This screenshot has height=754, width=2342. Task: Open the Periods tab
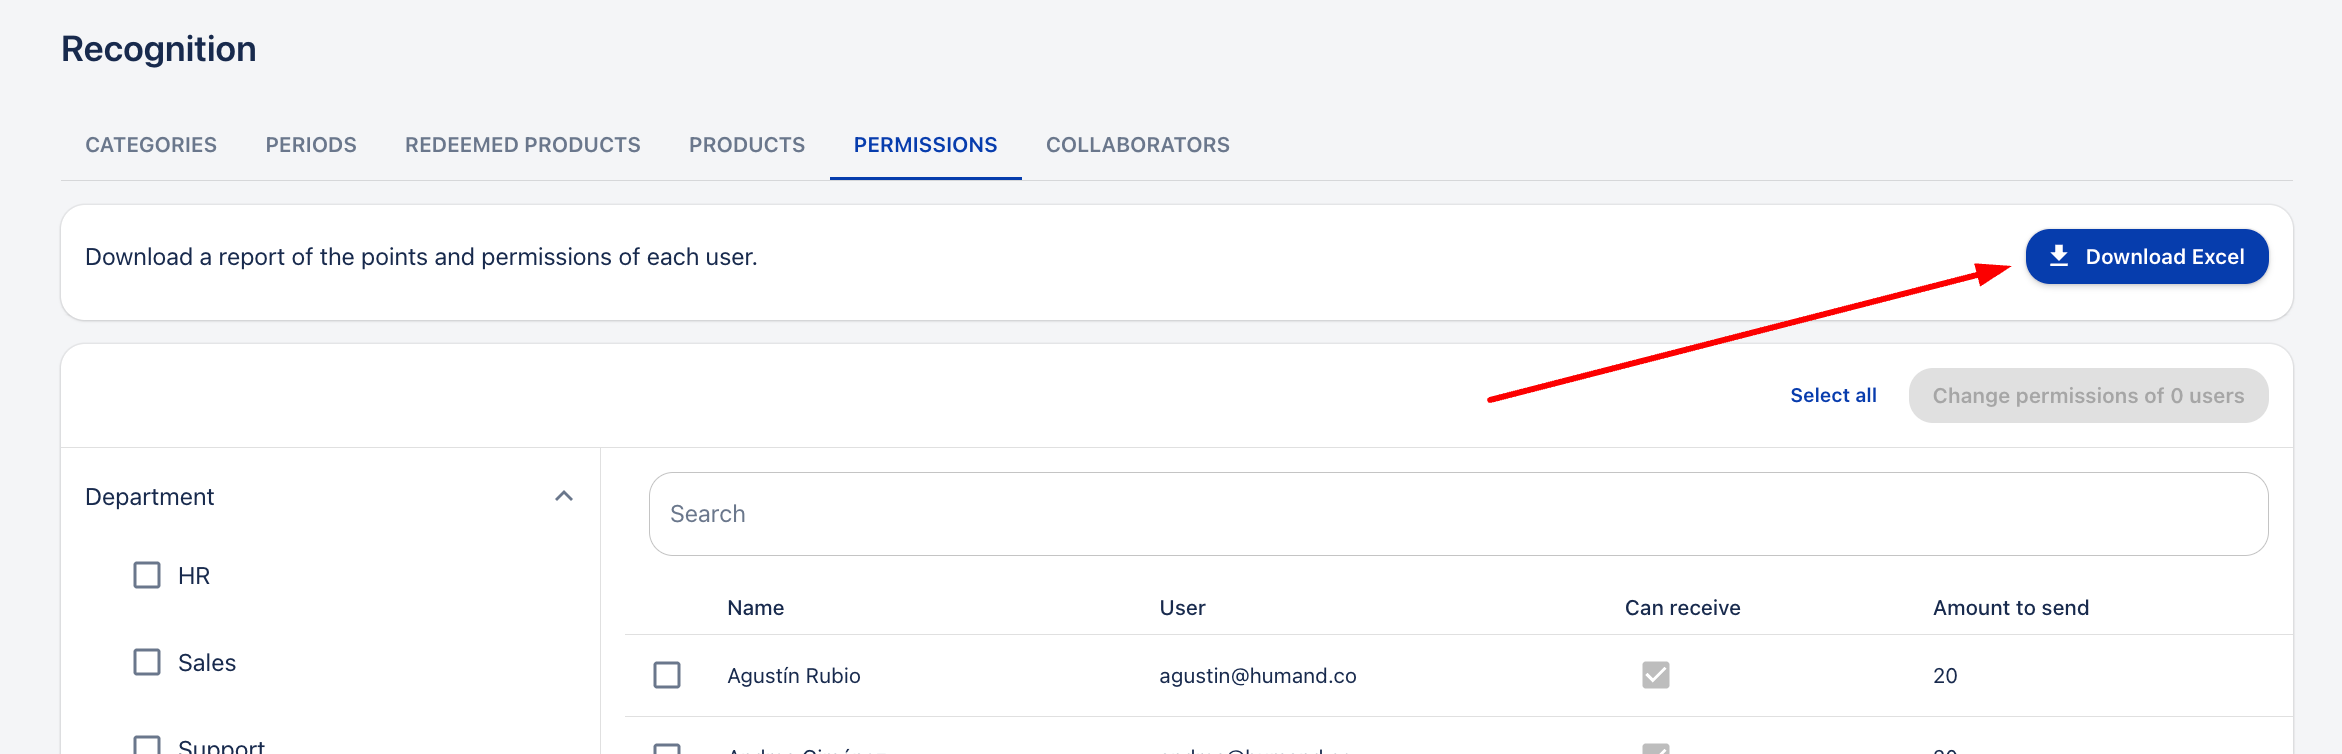pyautogui.click(x=311, y=145)
